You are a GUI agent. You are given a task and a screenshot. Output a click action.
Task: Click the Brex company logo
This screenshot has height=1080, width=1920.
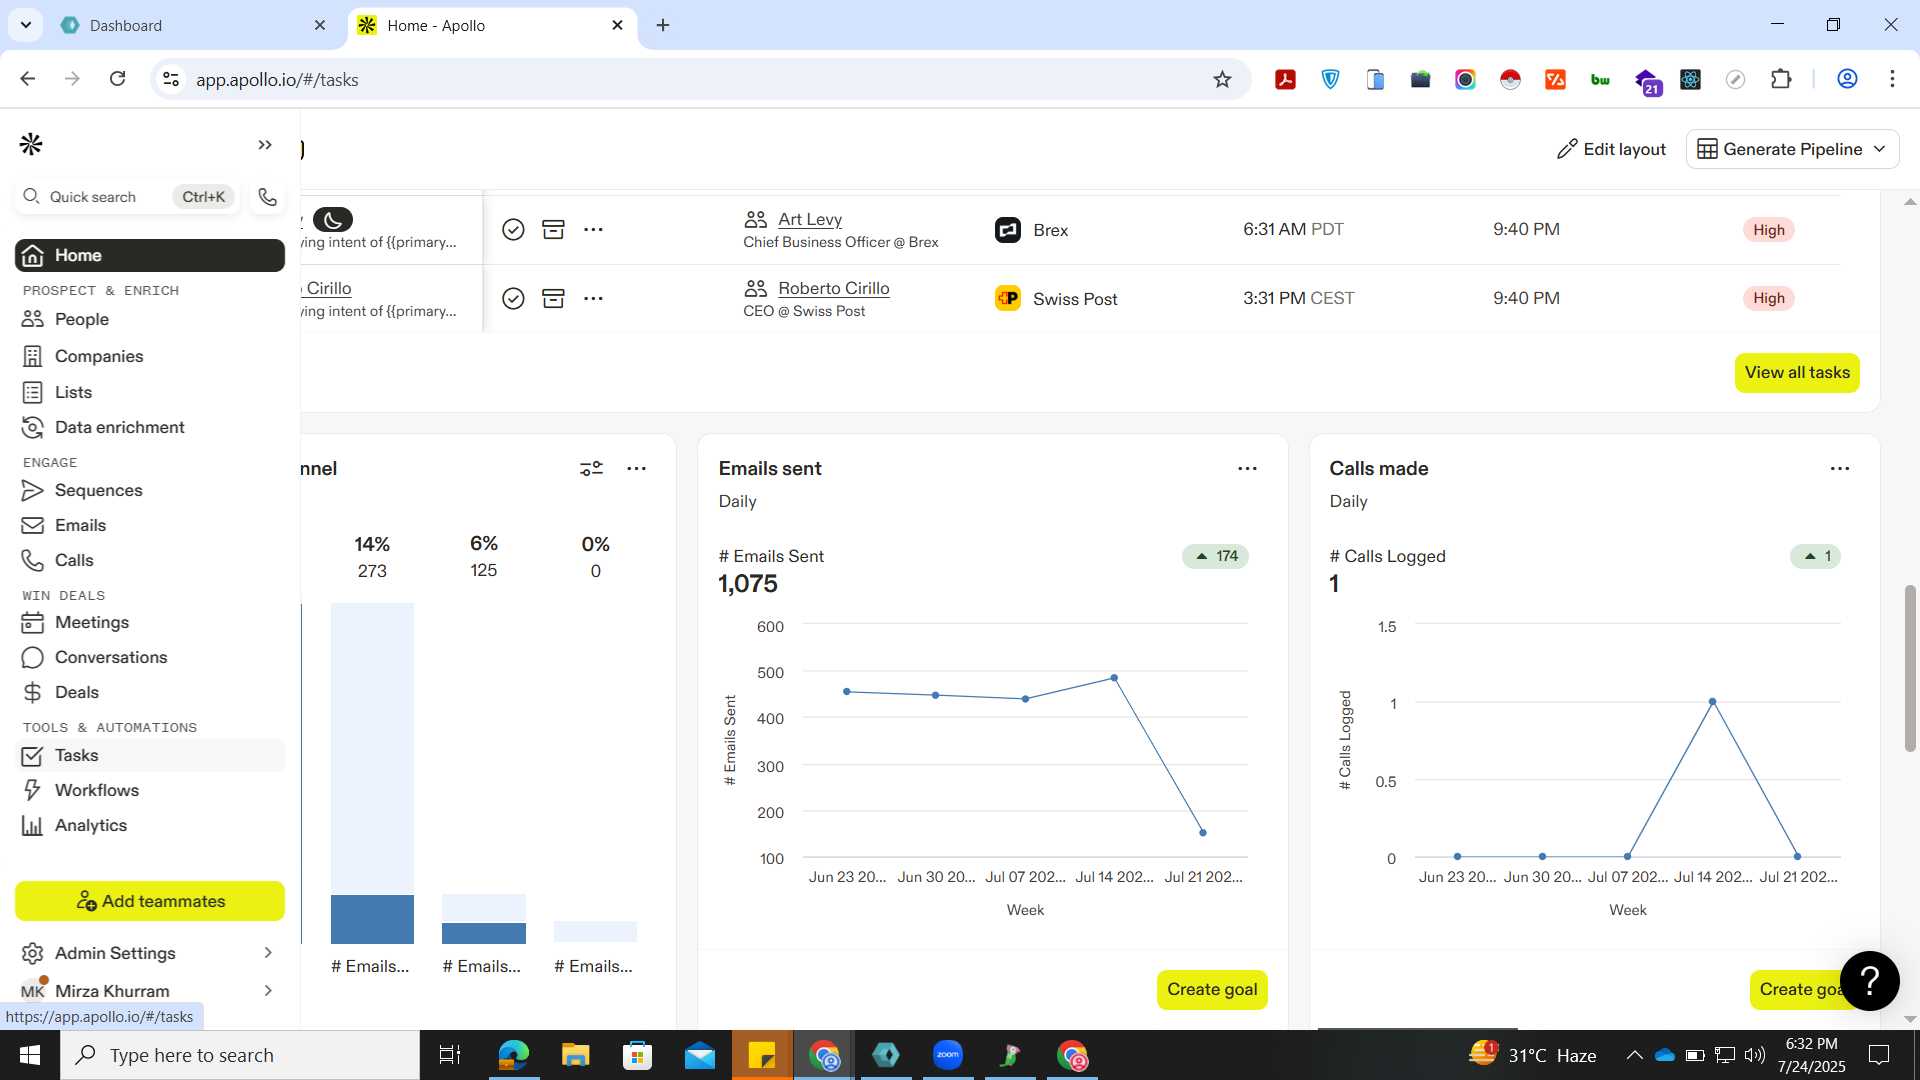(x=1008, y=230)
